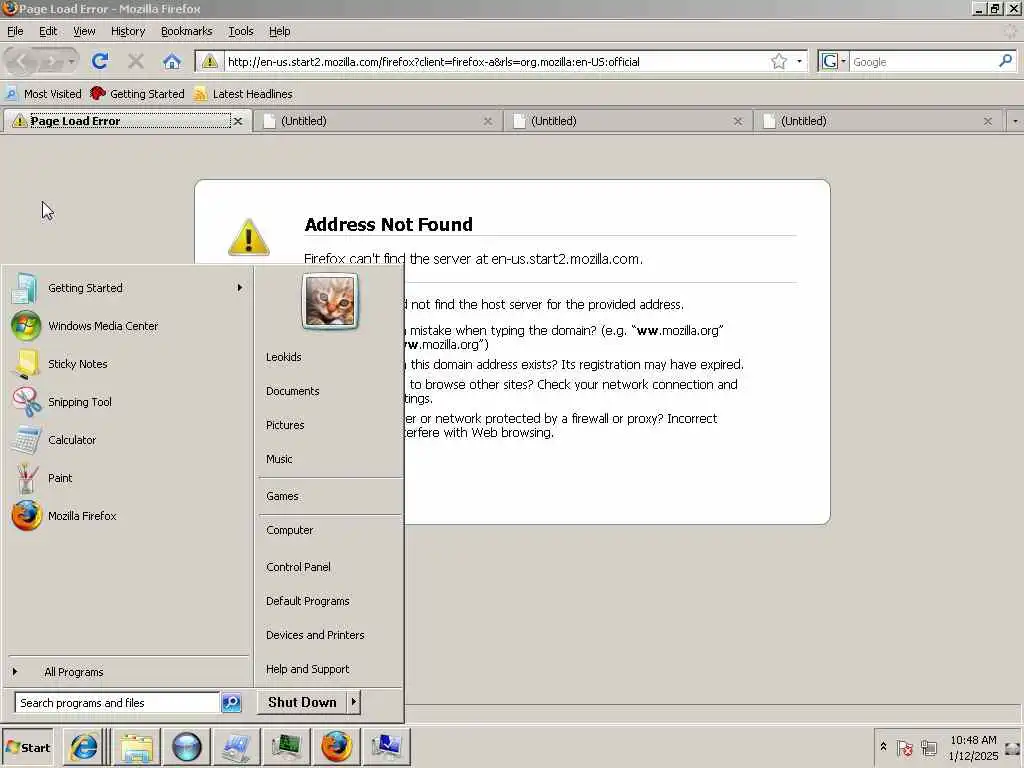The image size is (1024, 768).
Task: Open address bar history dropdown
Action: (799, 61)
